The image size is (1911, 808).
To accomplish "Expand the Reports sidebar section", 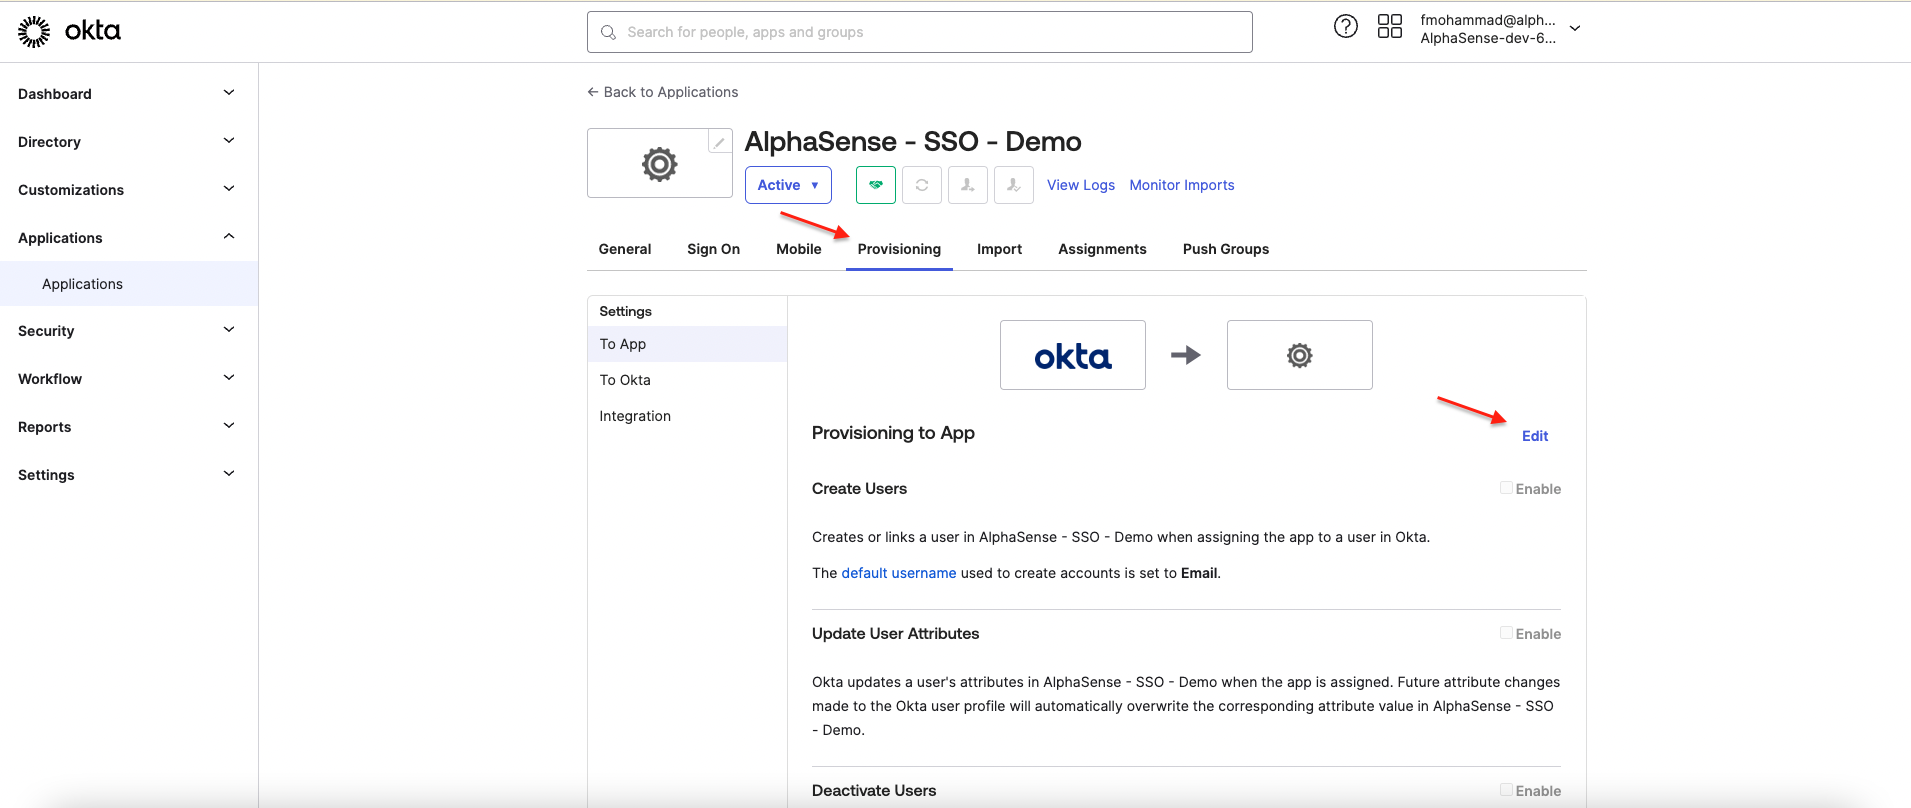I will 229,426.
